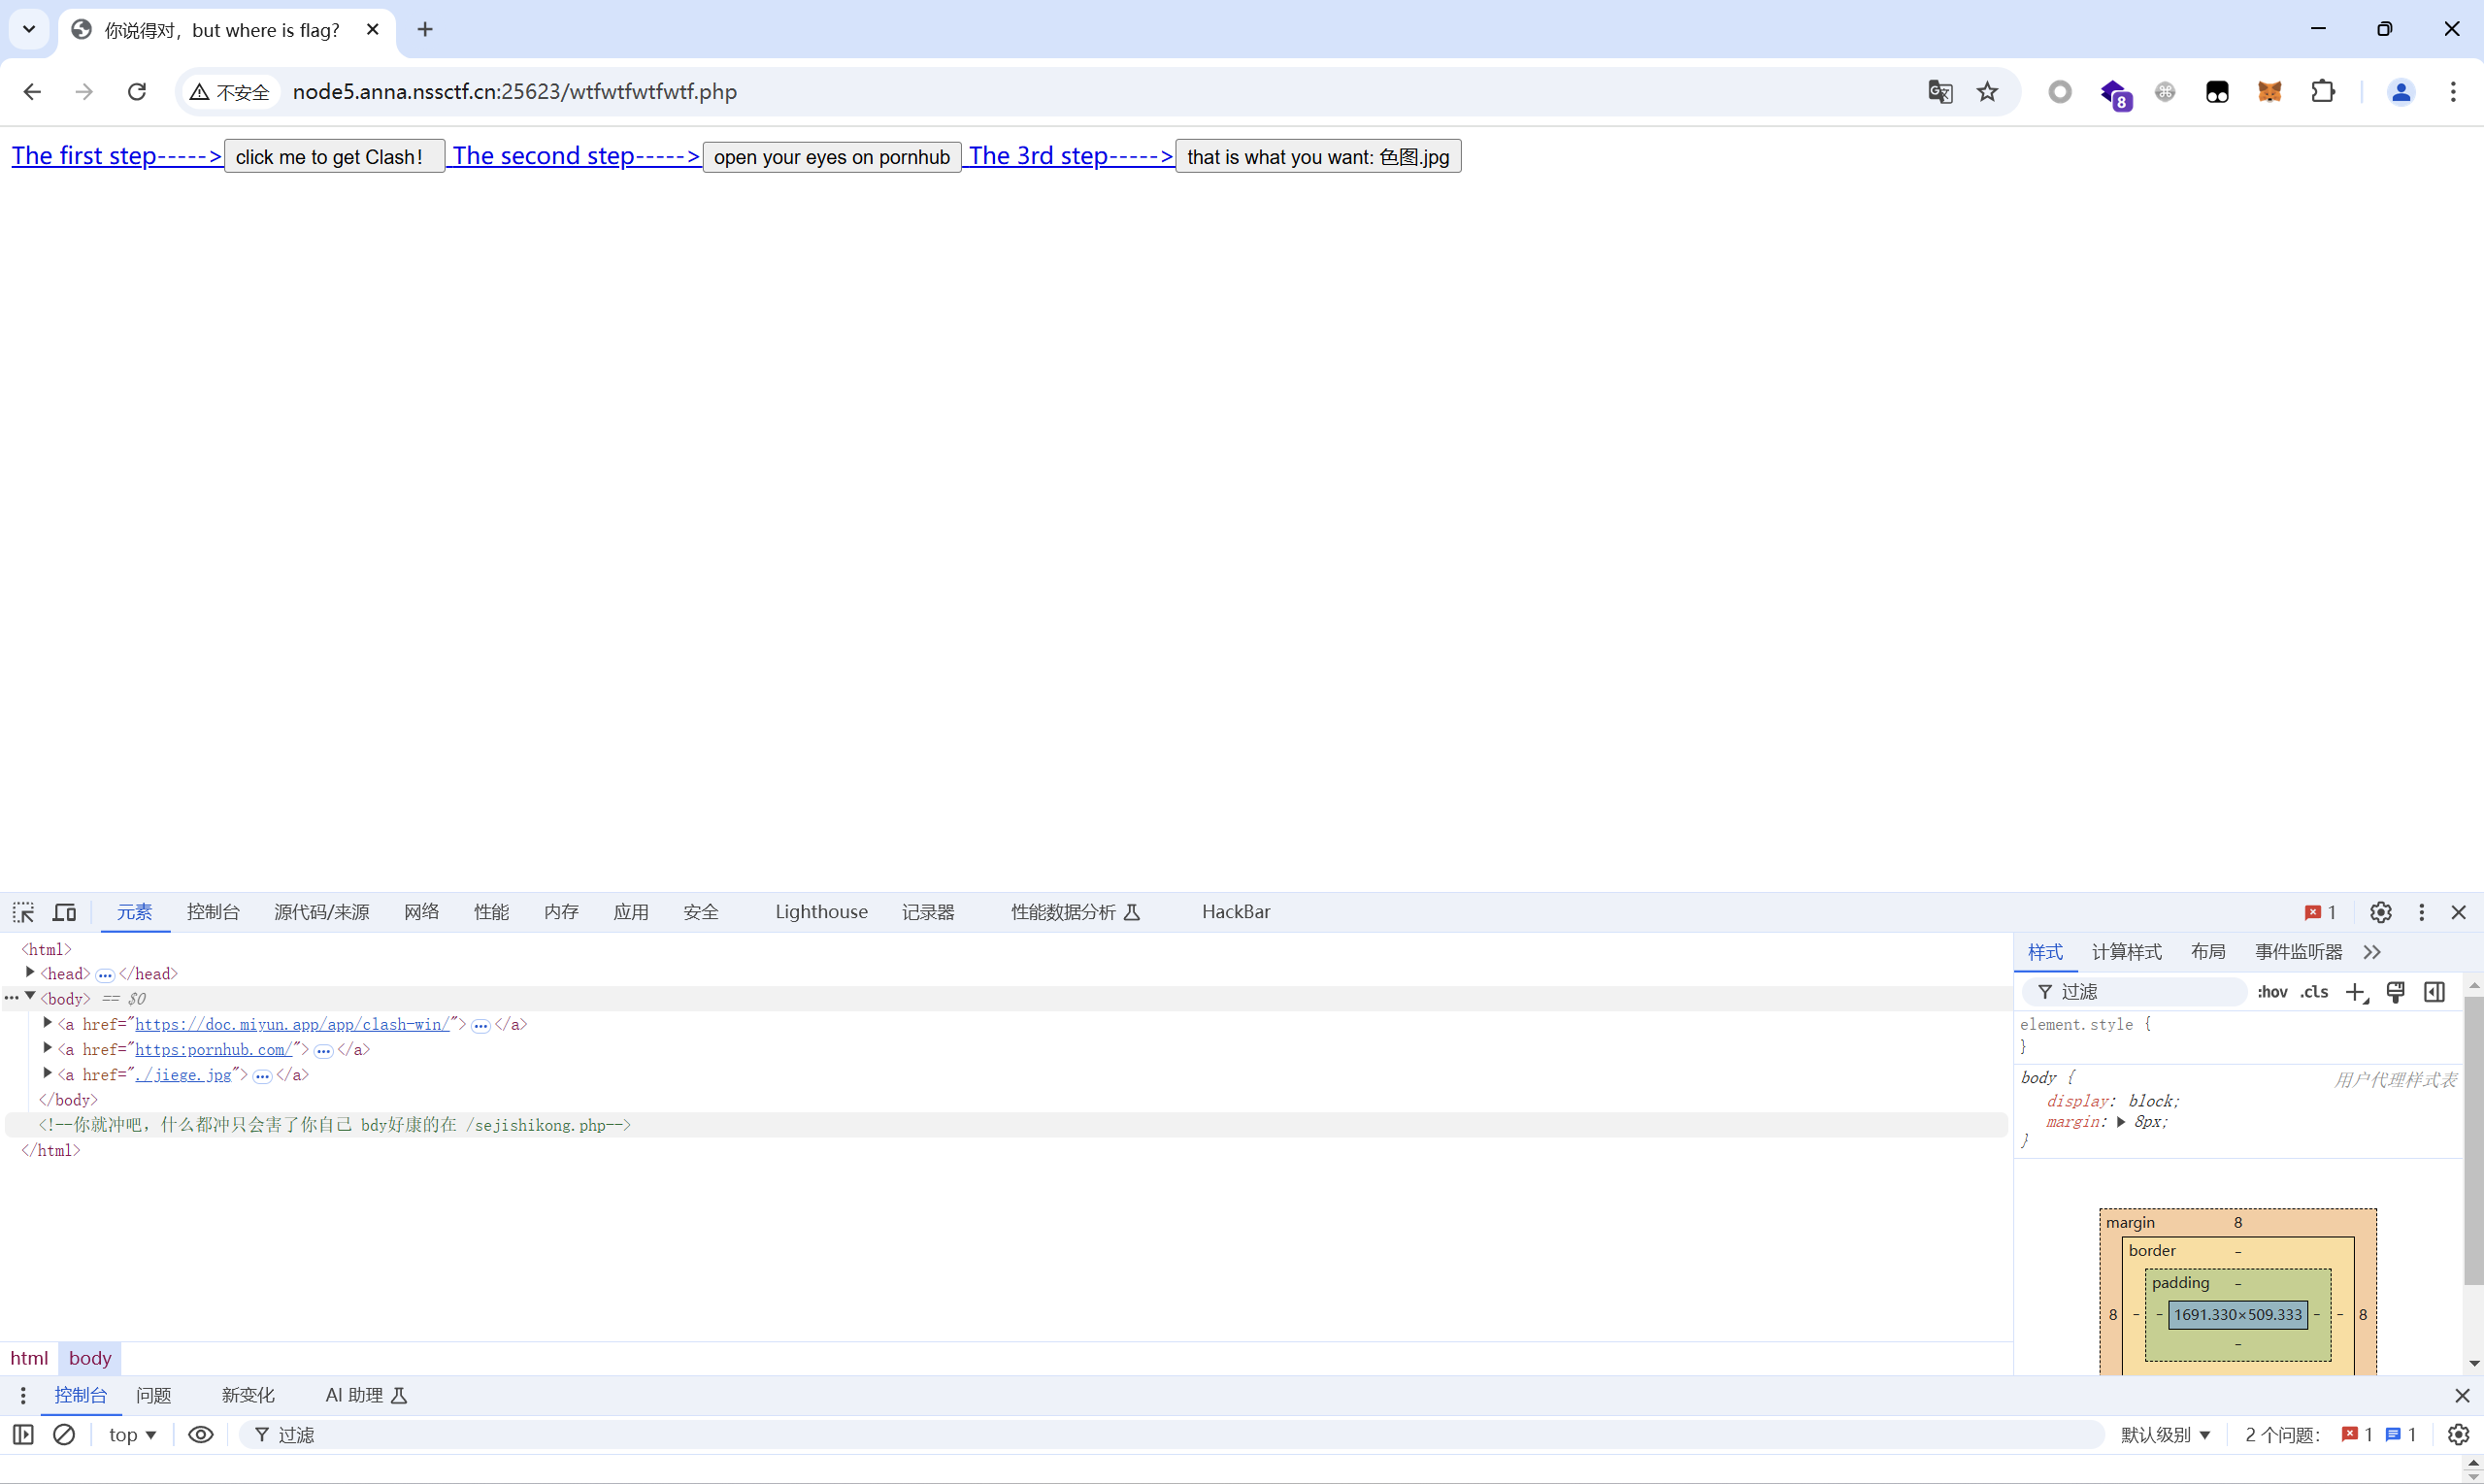This screenshot has height=1484, width=2484.
Task: Open the HackBar tab
Action: coord(1236,912)
